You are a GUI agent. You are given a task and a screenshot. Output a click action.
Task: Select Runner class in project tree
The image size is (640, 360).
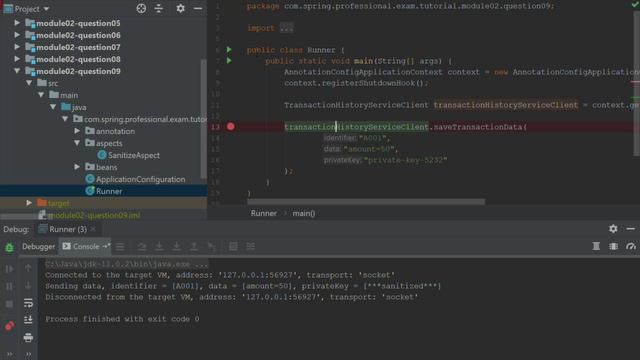point(104,191)
